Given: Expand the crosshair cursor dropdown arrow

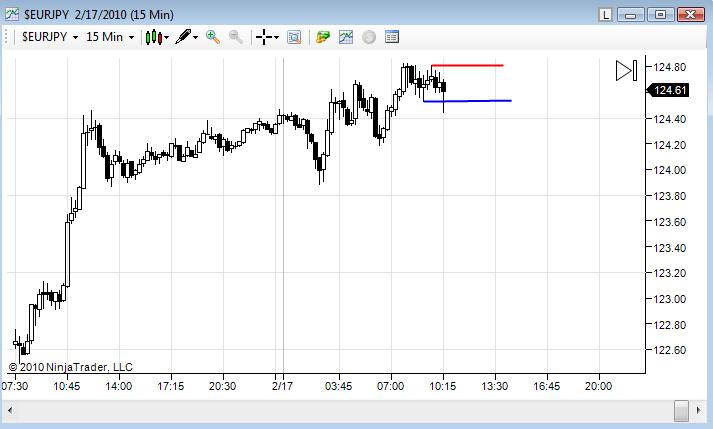Looking at the screenshot, I should 276,37.
